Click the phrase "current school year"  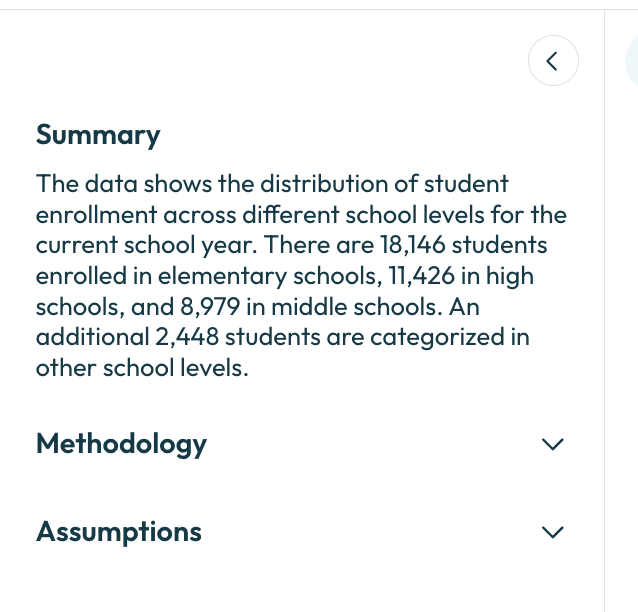(x=146, y=245)
